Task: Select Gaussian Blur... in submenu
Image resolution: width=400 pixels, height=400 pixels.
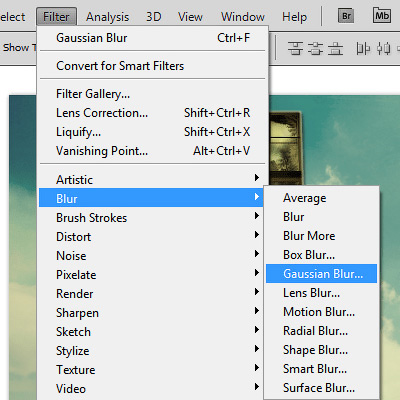Action: 321,274
